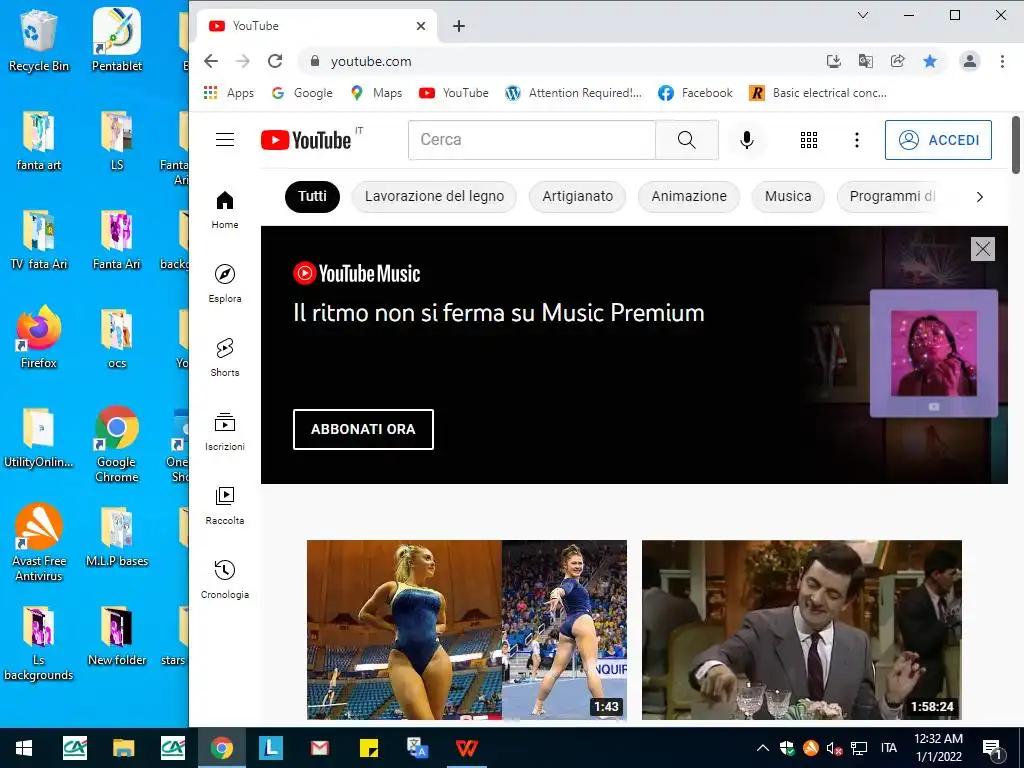
Task: Select the M.L.P bases folder
Action: click(x=116, y=536)
